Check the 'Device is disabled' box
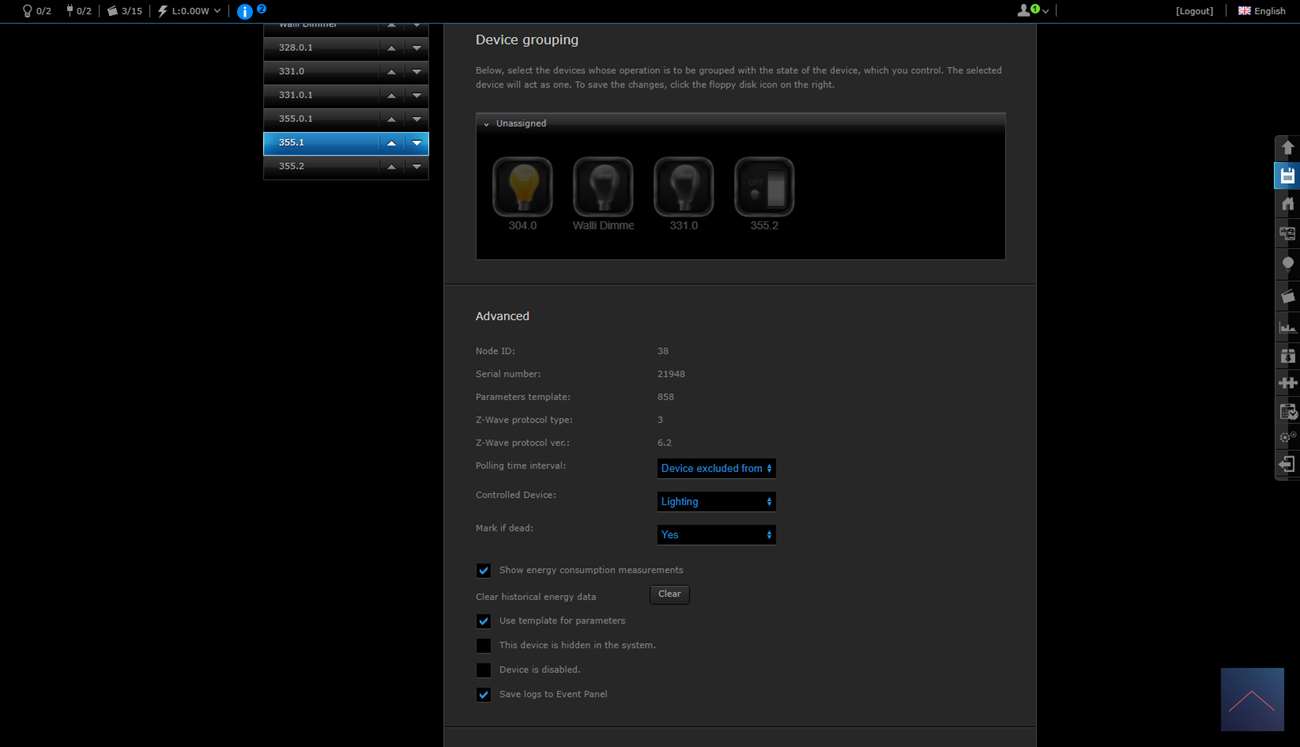The width and height of the screenshot is (1300, 747). (484, 670)
